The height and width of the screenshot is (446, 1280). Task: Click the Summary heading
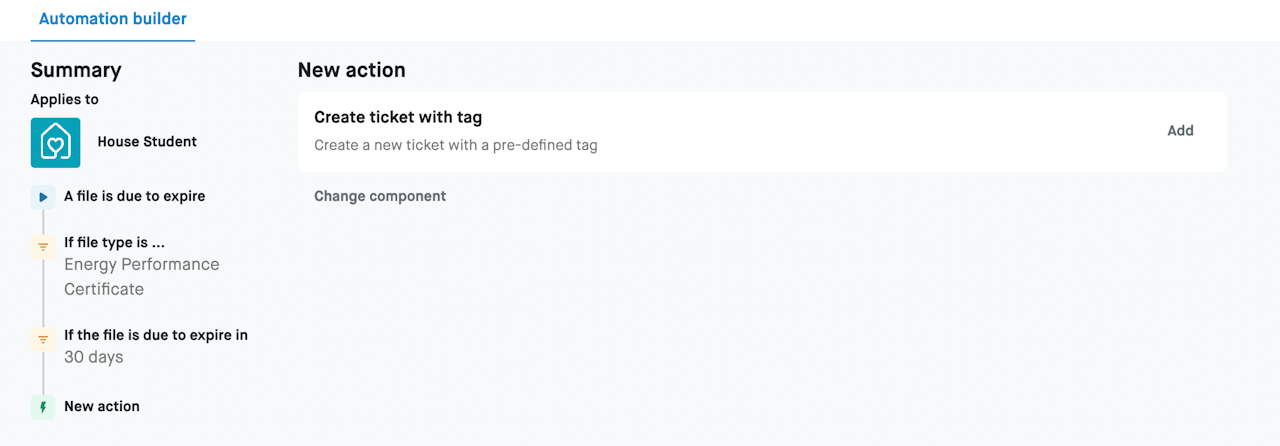pos(76,70)
